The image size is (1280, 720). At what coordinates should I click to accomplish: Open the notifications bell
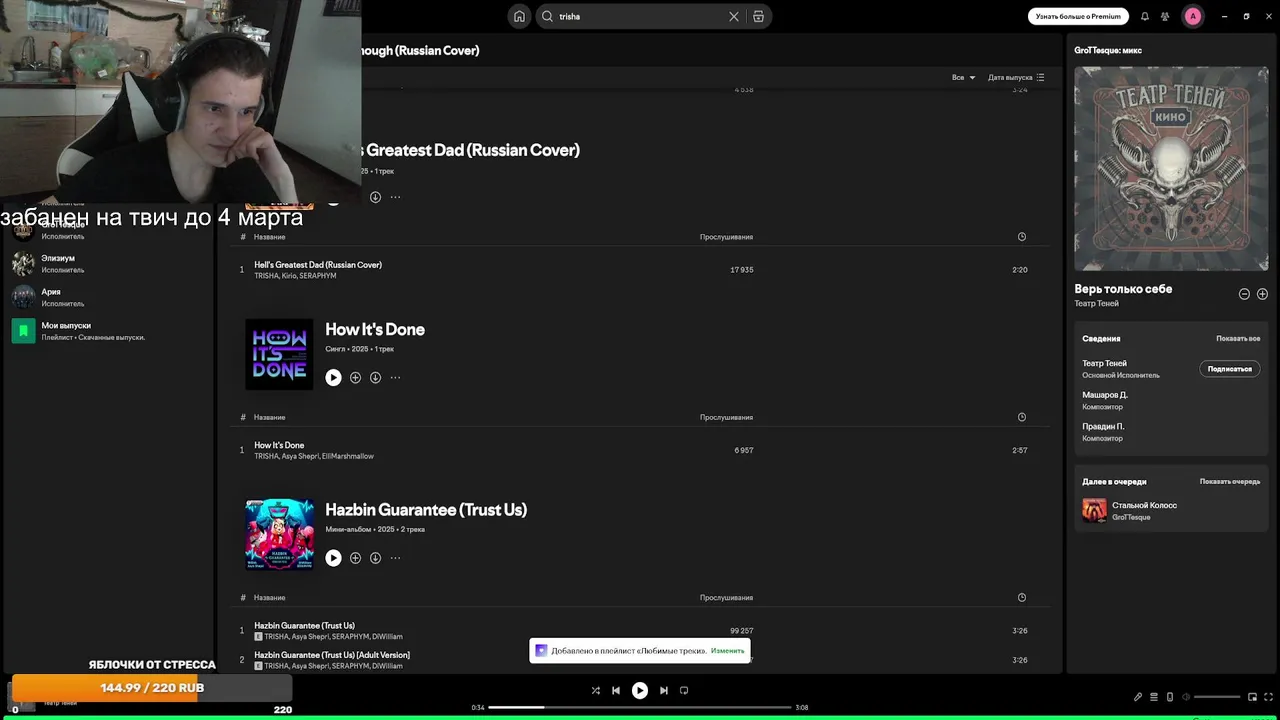pos(1145,16)
